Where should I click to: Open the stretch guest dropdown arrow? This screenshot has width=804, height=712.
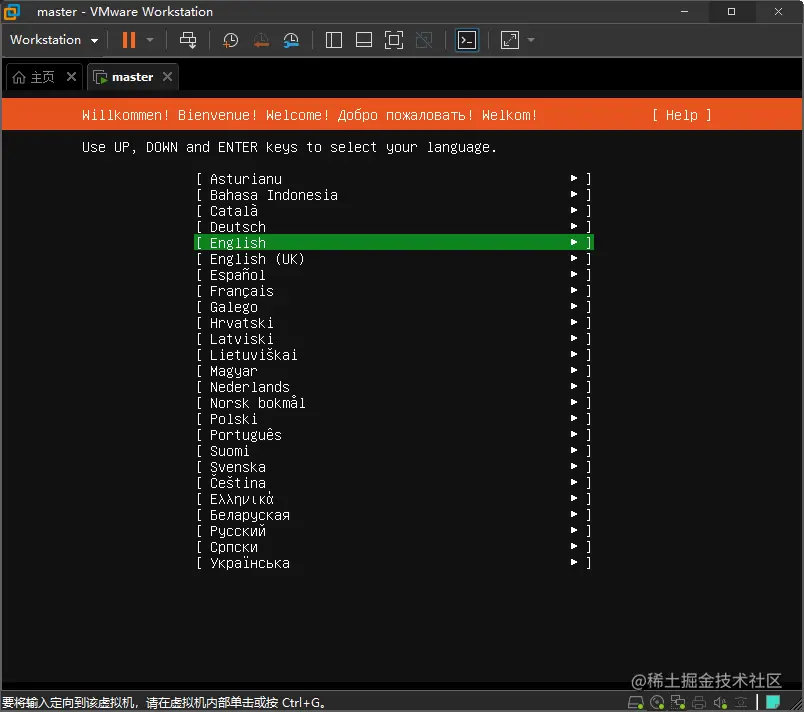tap(531, 40)
